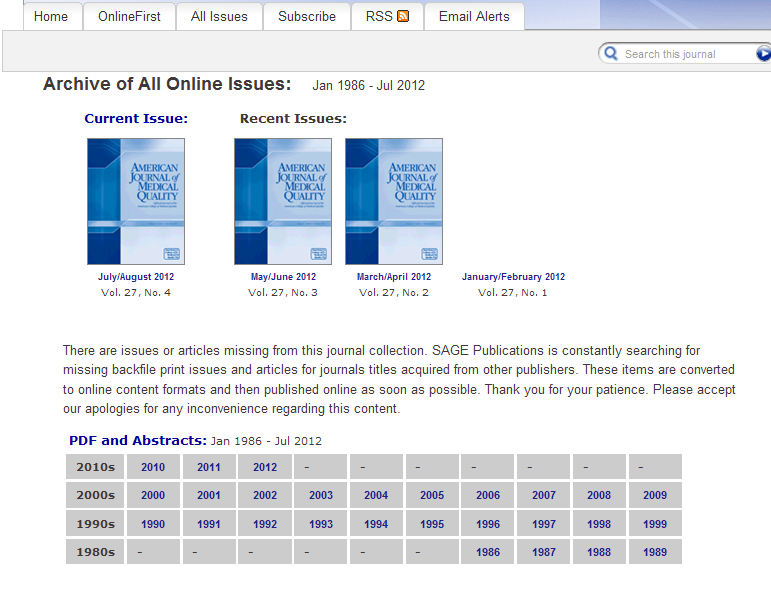Select year 2012 in the archive
Image resolution: width=771 pixels, height=596 pixels.
(265, 467)
